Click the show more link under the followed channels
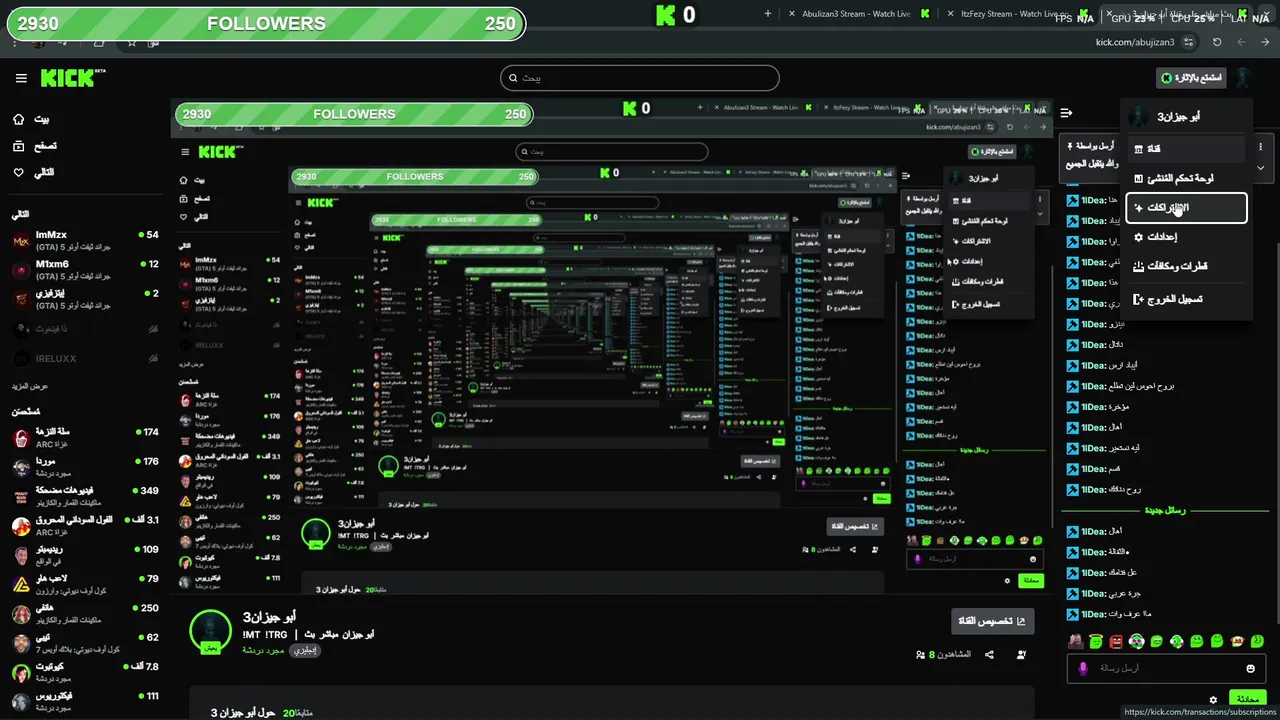This screenshot has height=720, width=1280. (30, 386)
